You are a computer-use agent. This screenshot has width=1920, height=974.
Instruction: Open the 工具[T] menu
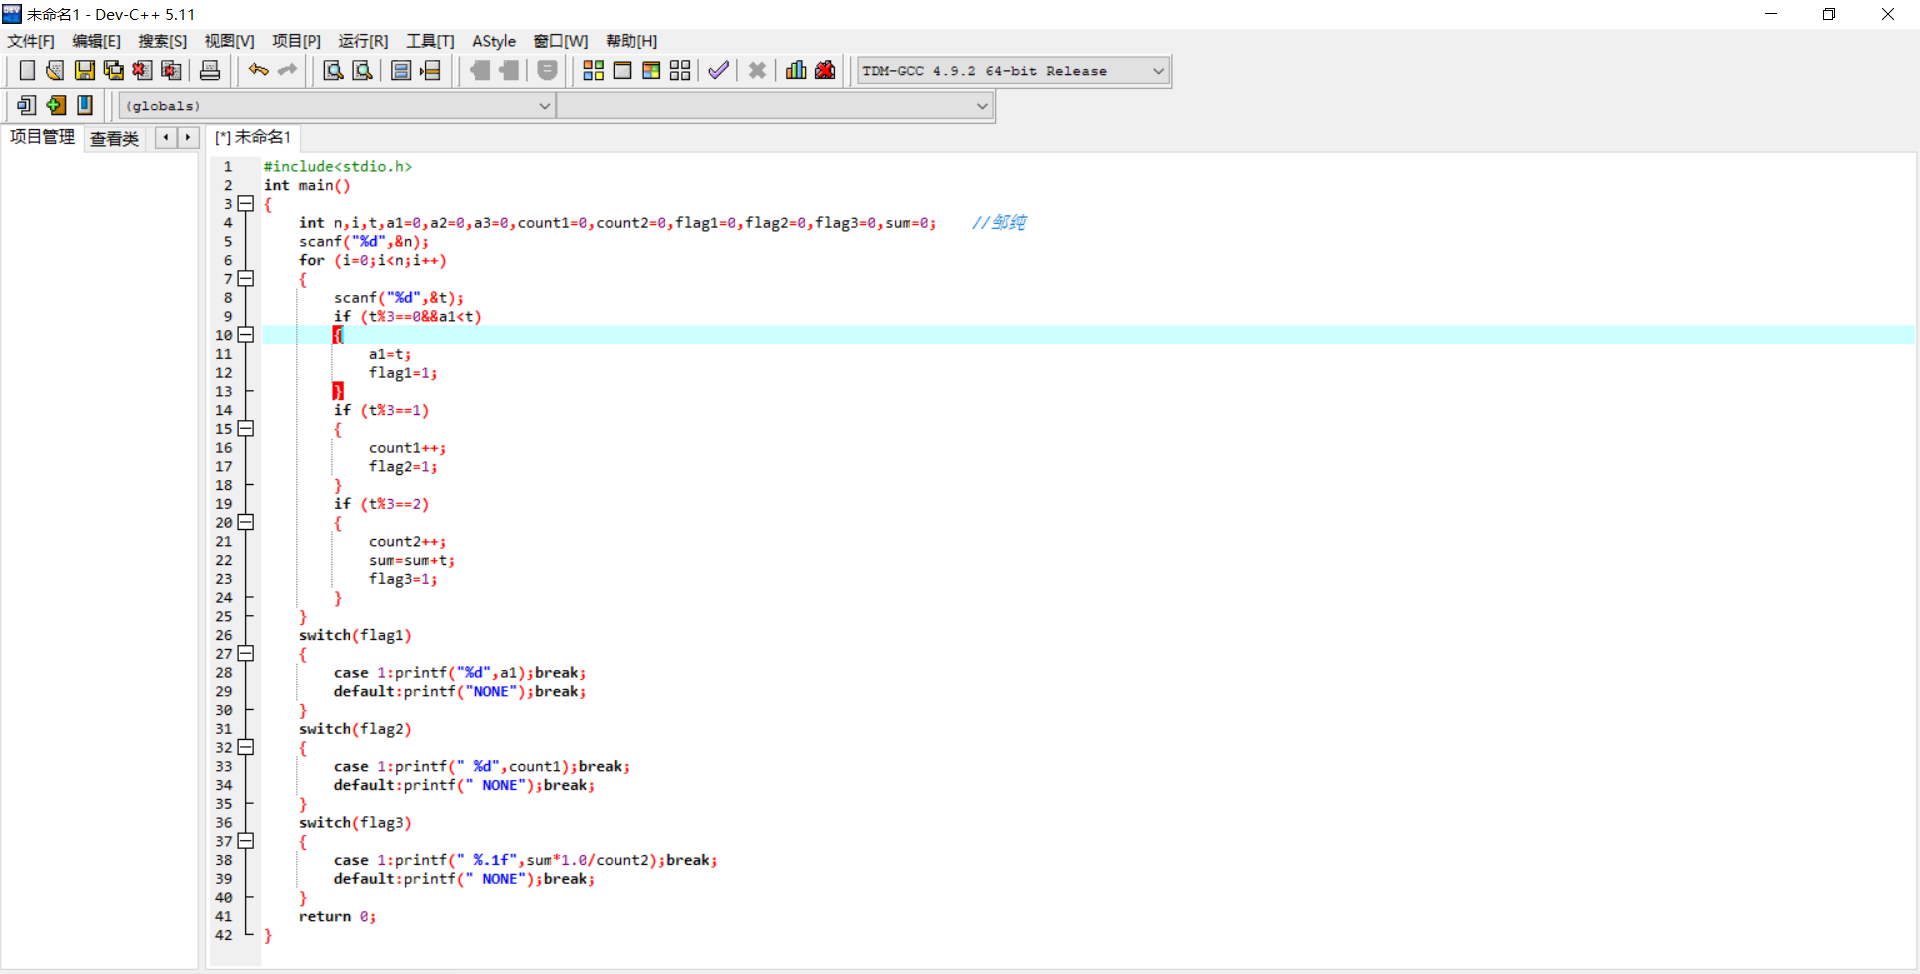[430, 41]
